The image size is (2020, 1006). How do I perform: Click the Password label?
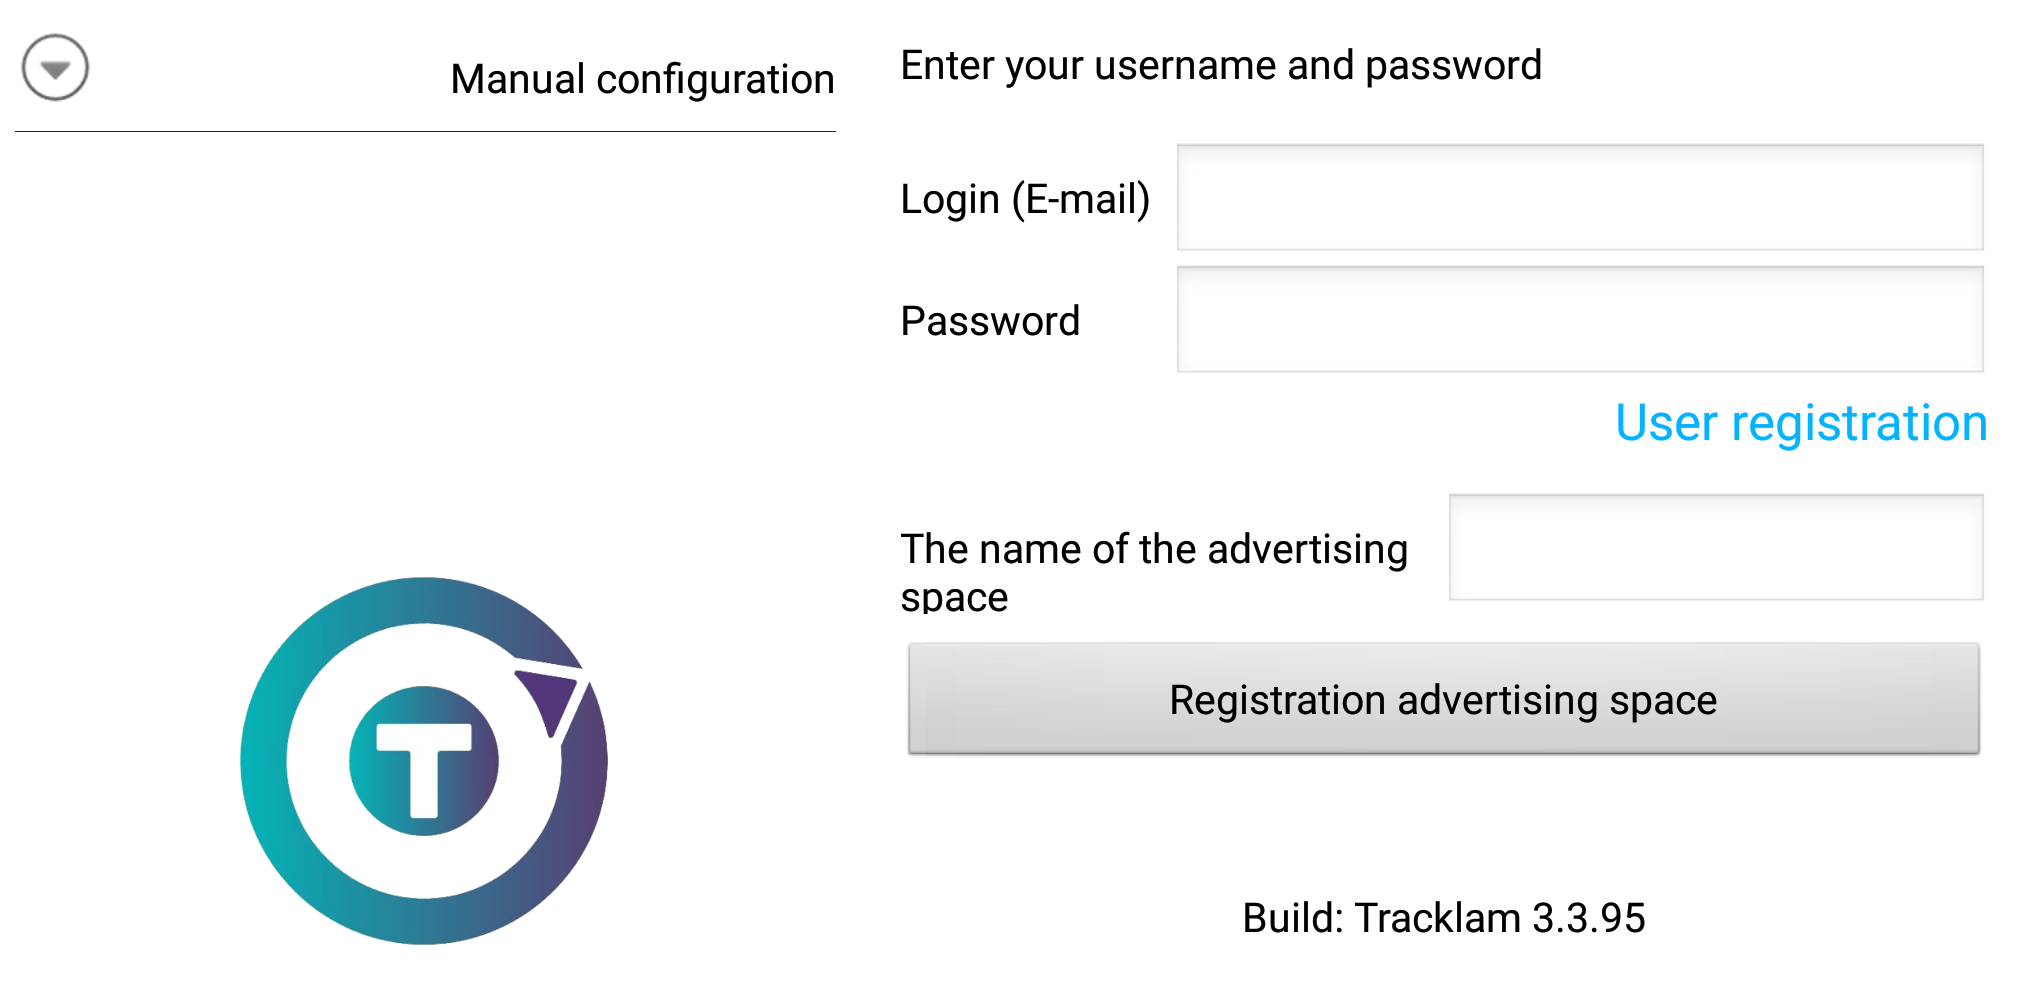point(990,321)
